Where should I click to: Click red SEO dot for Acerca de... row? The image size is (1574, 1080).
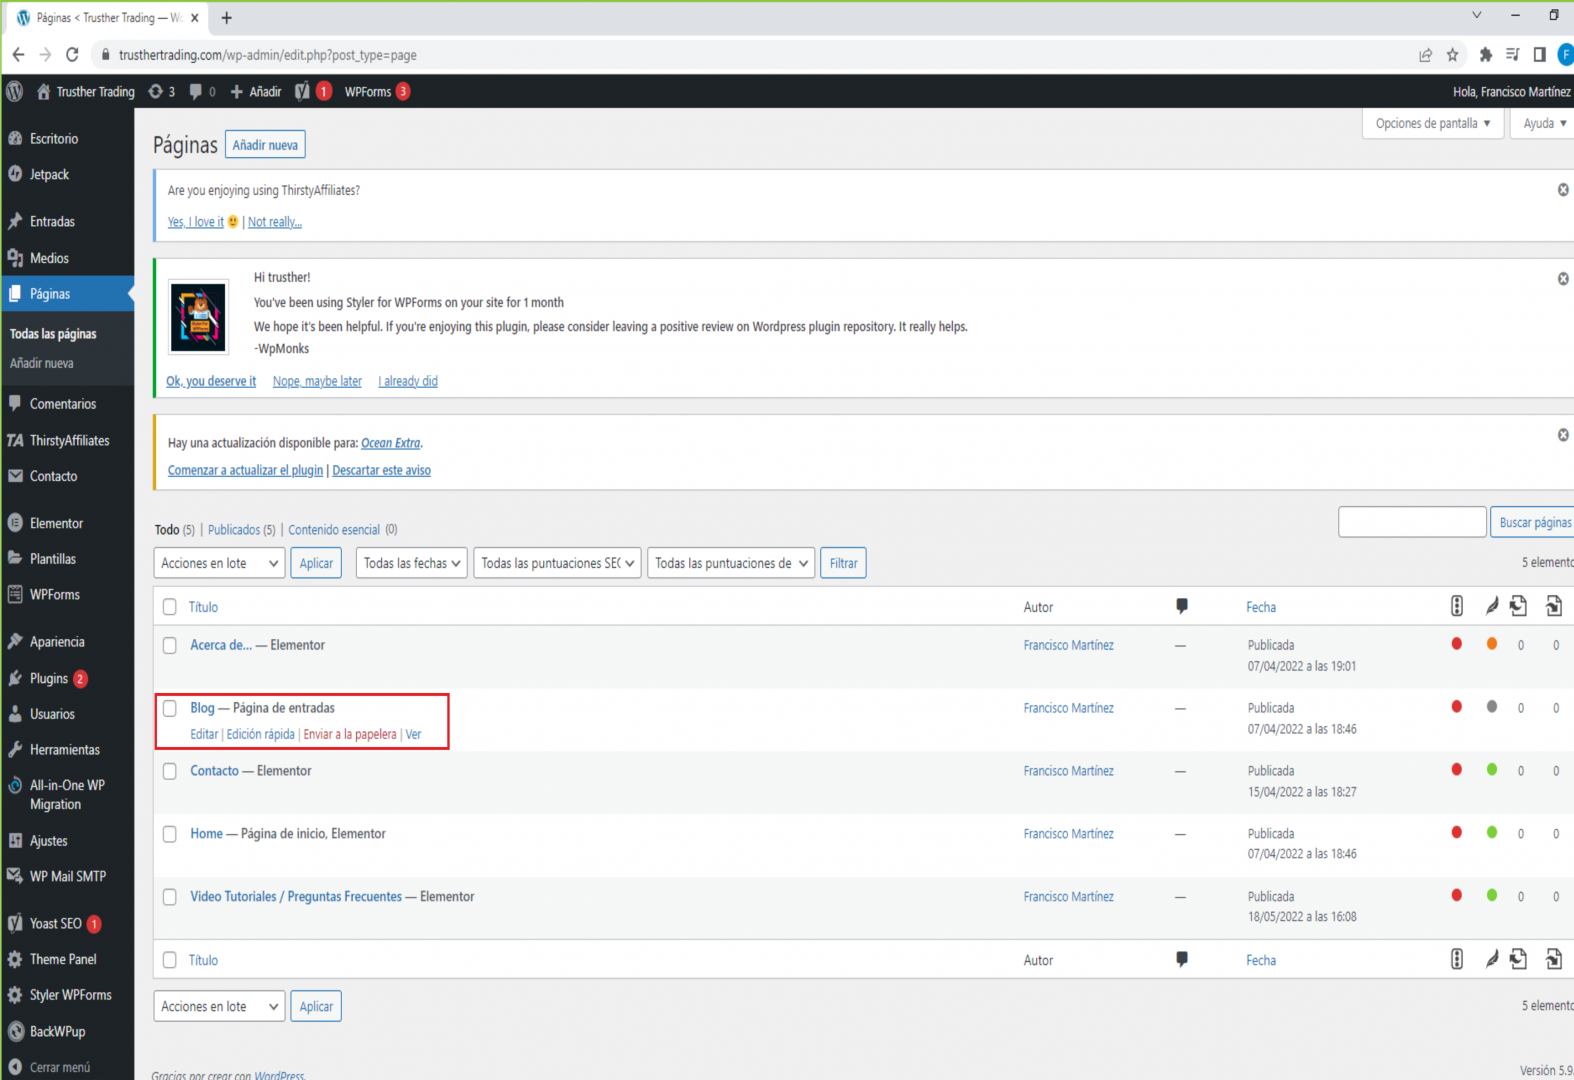tap(1457, 644)
